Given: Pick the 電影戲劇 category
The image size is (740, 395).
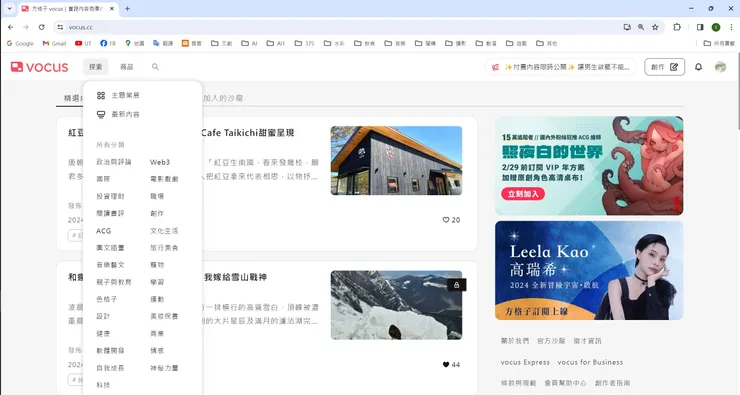Looking at the screenshot, I should 164,179.
